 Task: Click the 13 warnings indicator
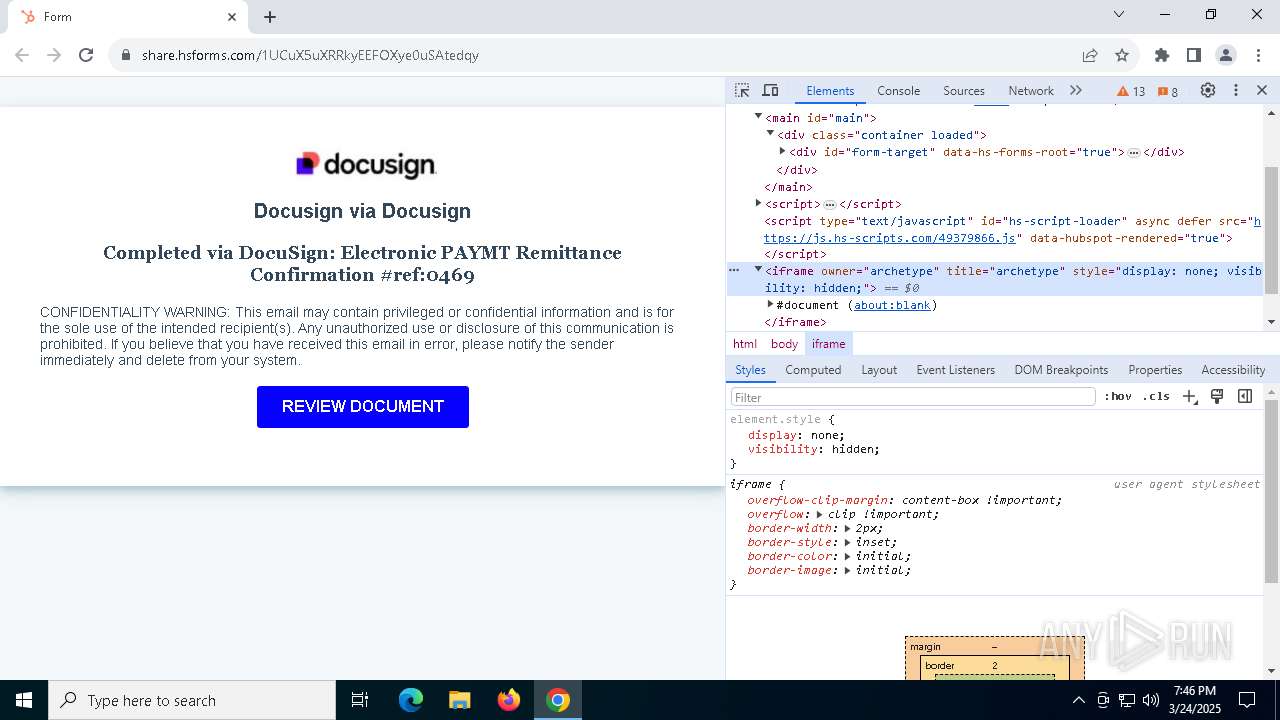(1131, 91)
